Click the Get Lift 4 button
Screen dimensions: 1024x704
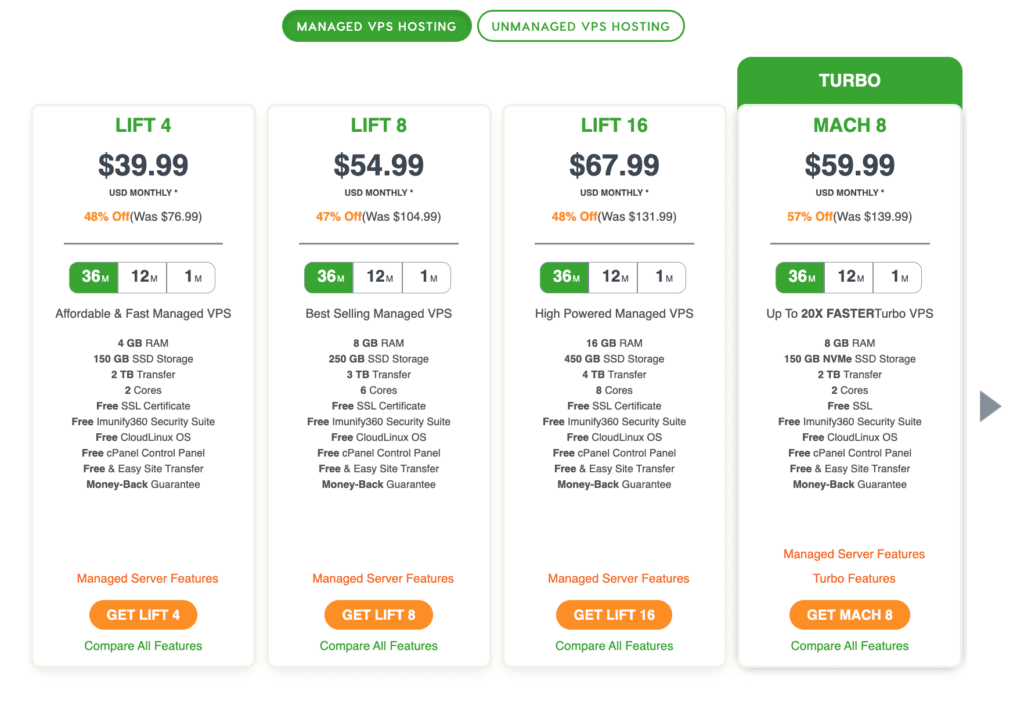click(143, 615)
